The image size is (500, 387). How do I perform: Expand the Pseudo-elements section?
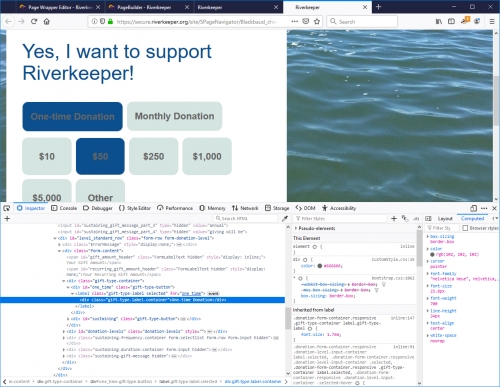coord(296,228)
